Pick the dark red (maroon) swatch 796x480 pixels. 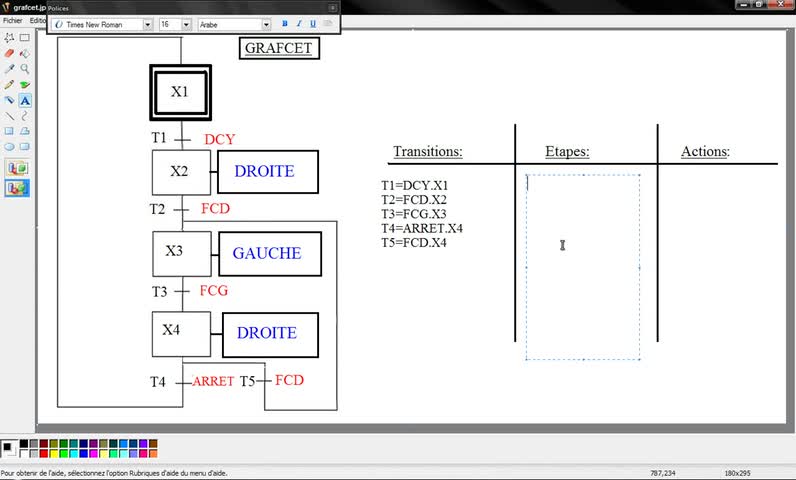(44, 444)
